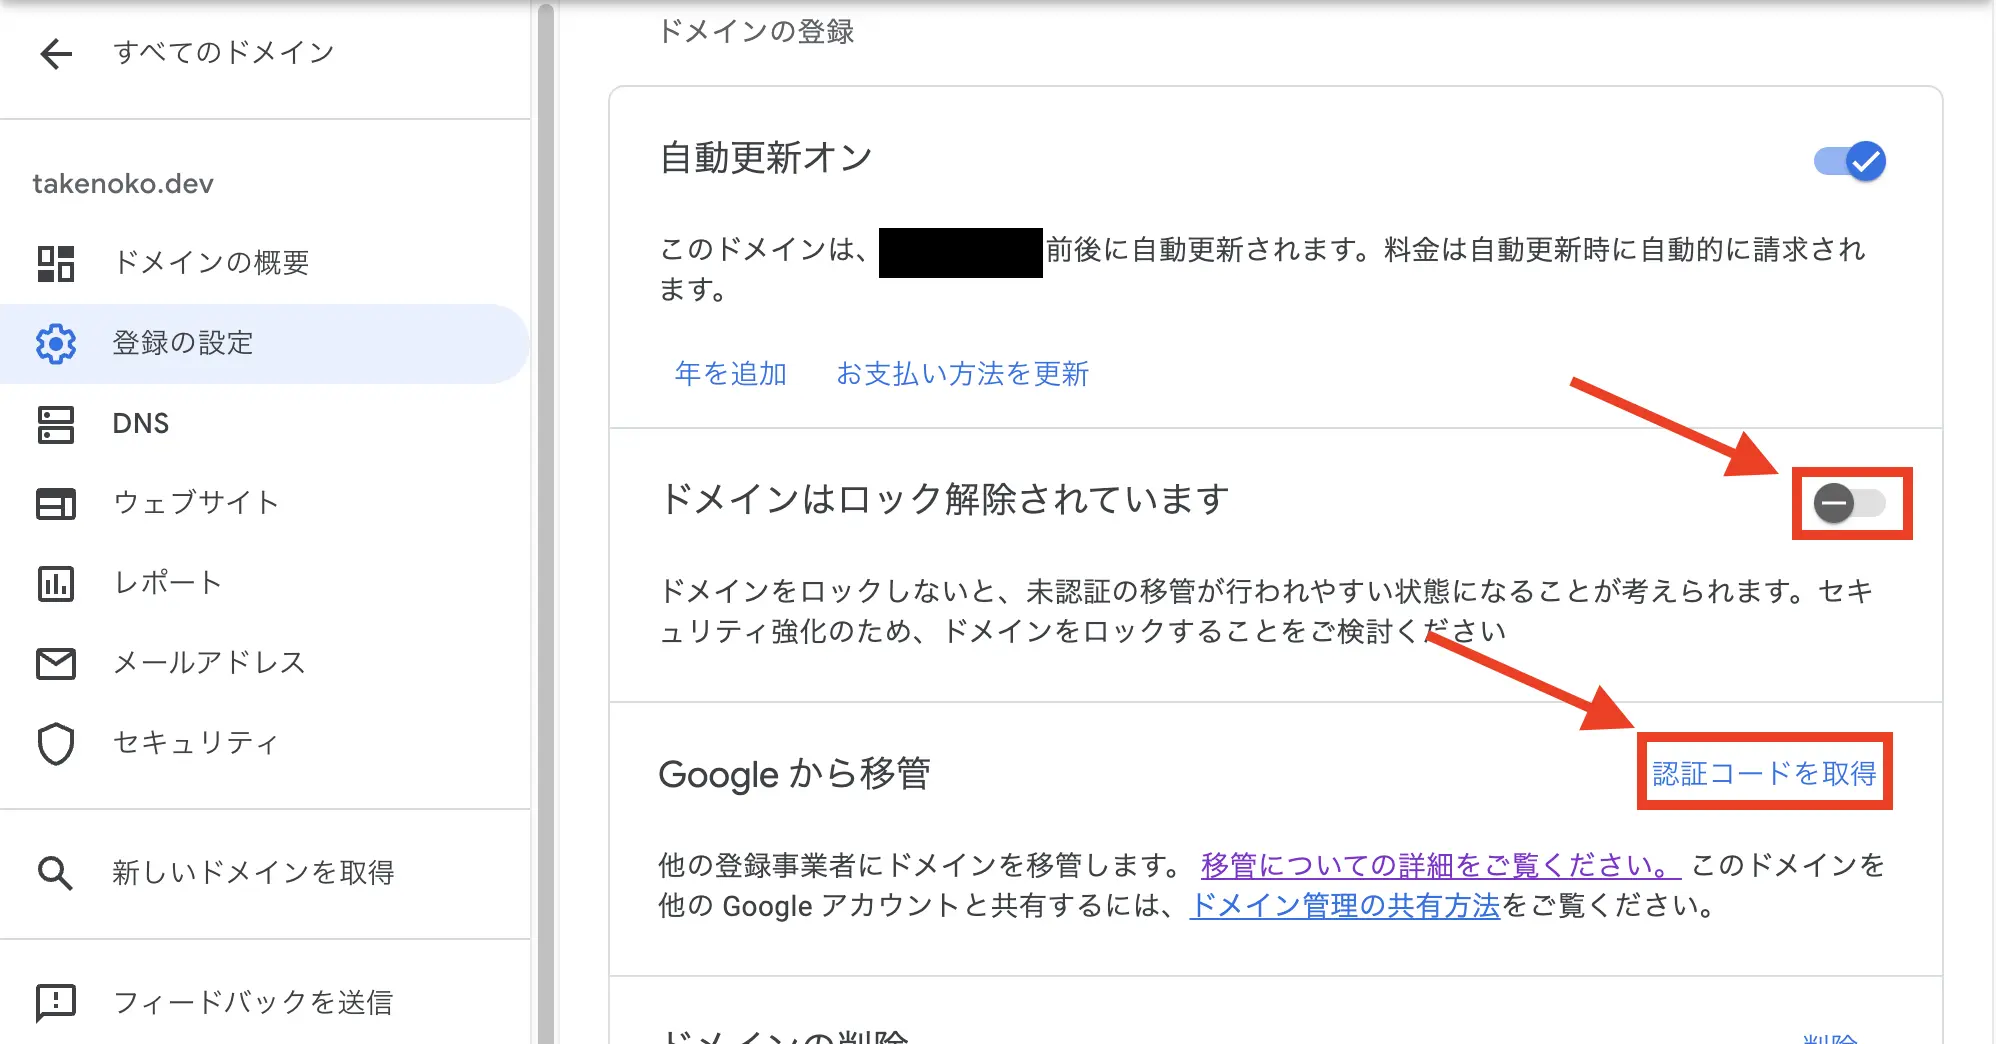
Task: Click the メールアドレス envelope icon
Action: tap(57, 663)
